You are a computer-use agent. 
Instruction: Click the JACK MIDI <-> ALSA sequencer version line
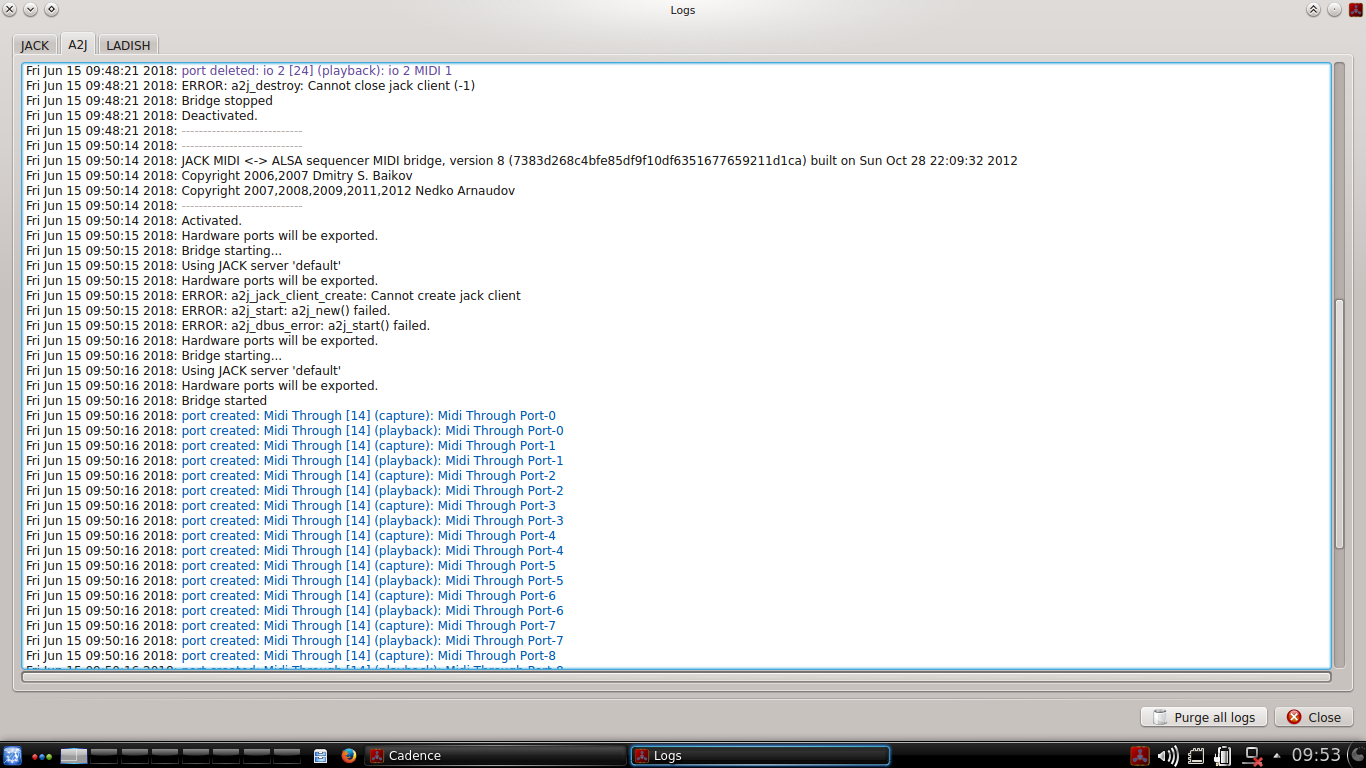(x=522, y=161)
